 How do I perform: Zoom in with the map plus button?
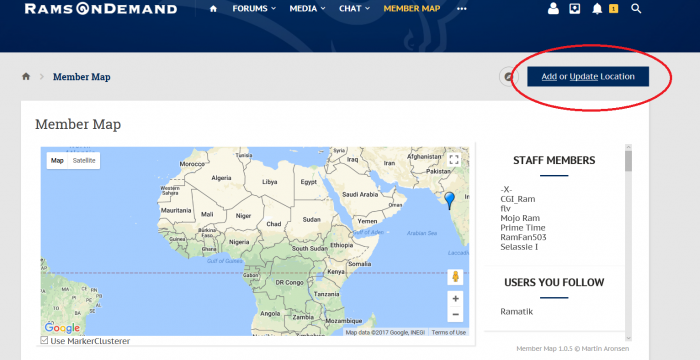[x=455, y=298]
